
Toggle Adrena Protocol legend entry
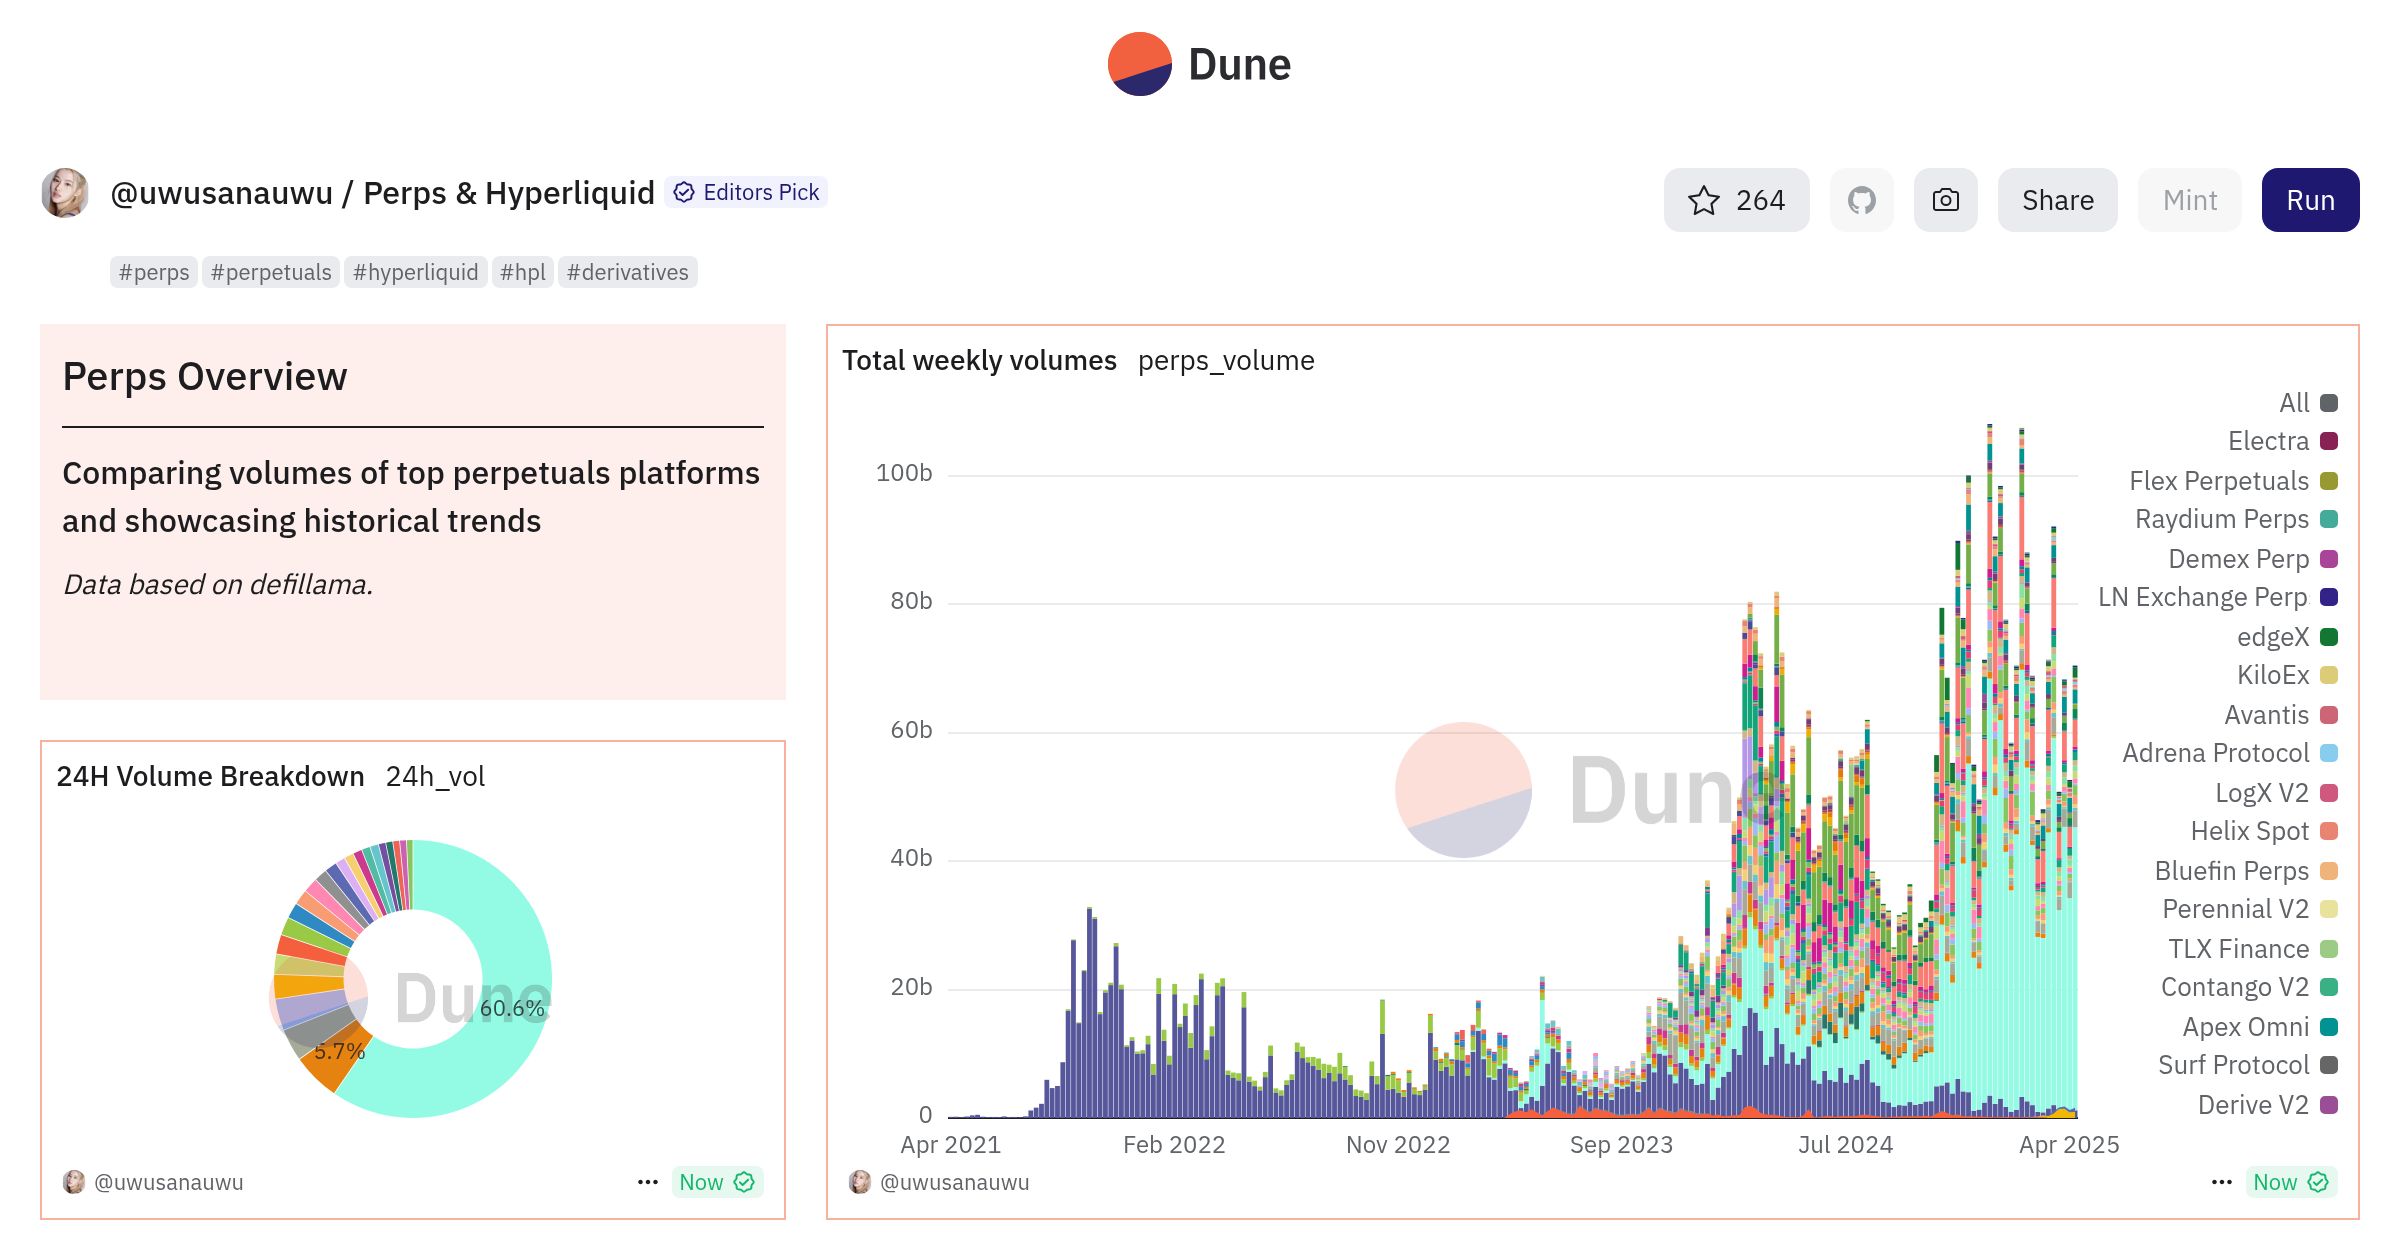click(2230, 753)
